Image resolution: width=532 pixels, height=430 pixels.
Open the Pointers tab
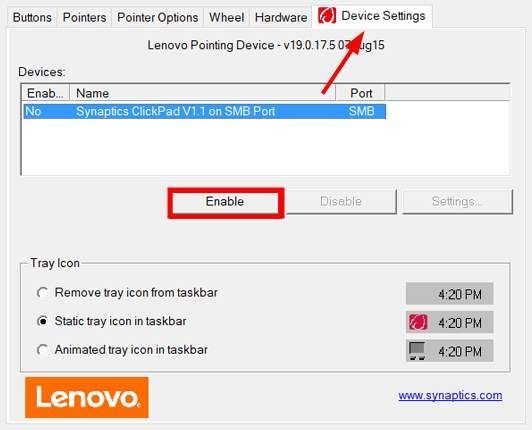click(x=84, y=17)
